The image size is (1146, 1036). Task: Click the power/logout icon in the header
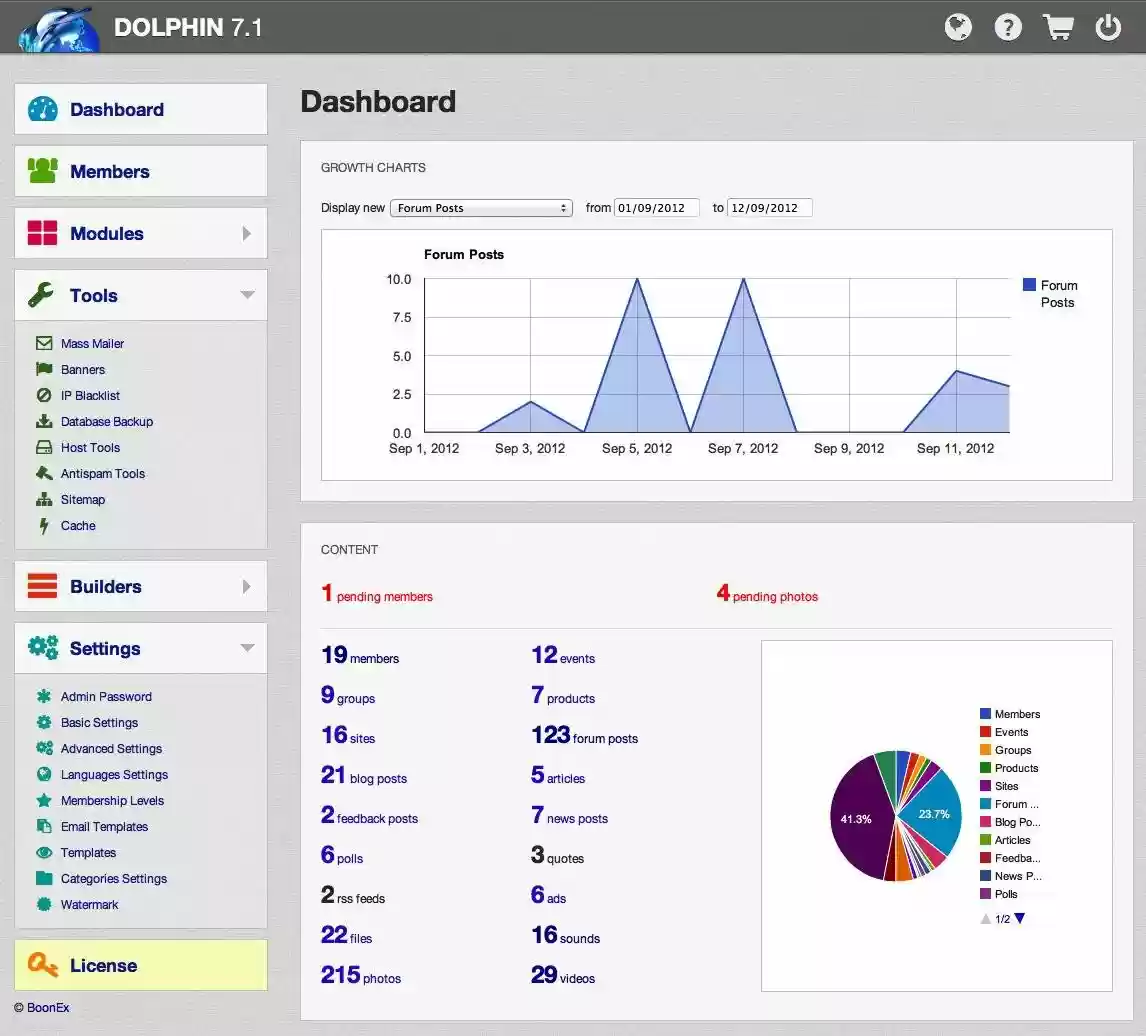(1108, 27)
